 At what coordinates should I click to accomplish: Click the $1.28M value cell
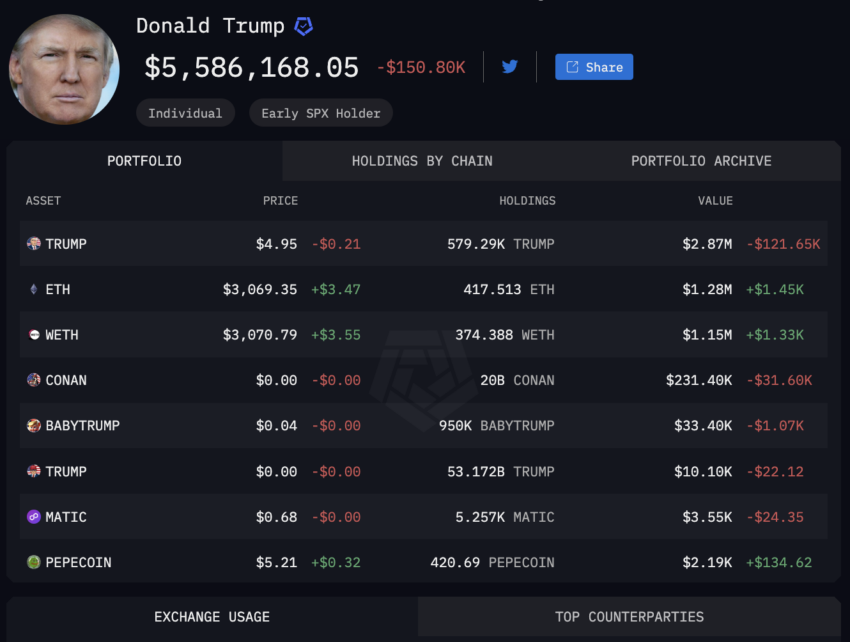(x=707, y=290)
